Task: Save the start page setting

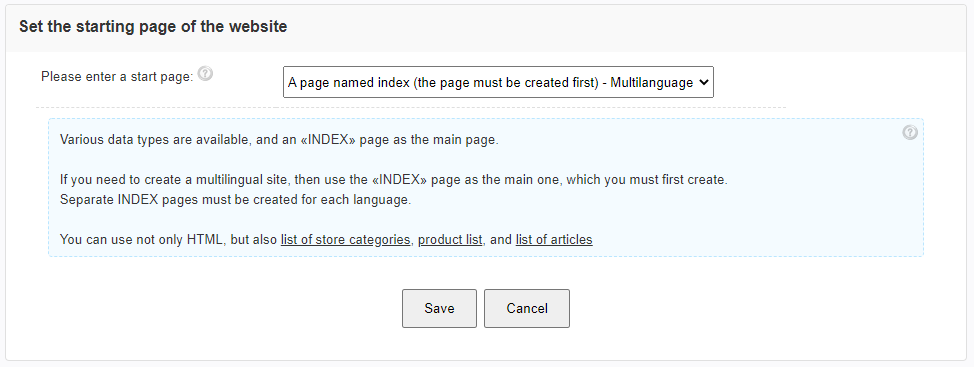Action: (439, 308)
